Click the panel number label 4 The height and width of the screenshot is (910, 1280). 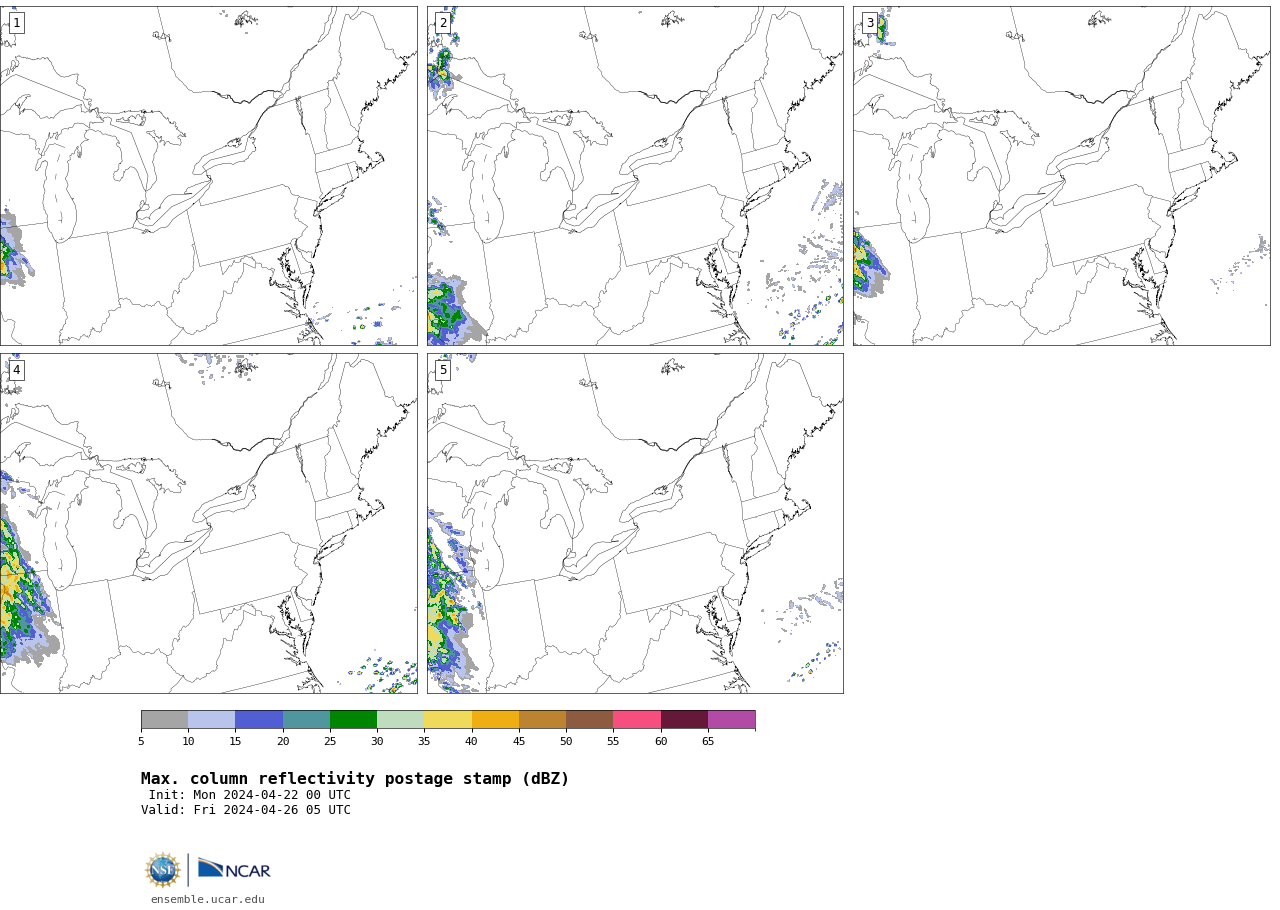click(16, 370)
